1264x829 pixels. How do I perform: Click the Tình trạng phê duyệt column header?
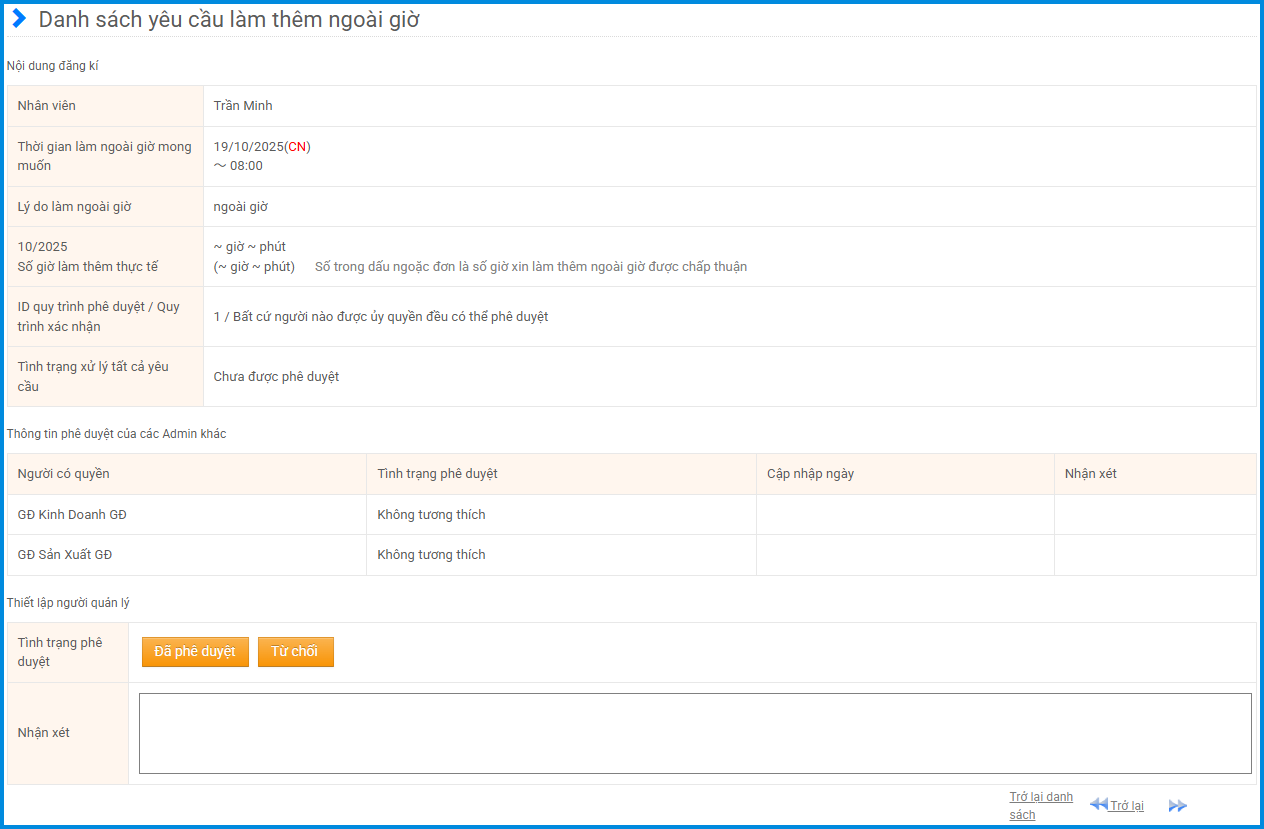click(437, 474)
